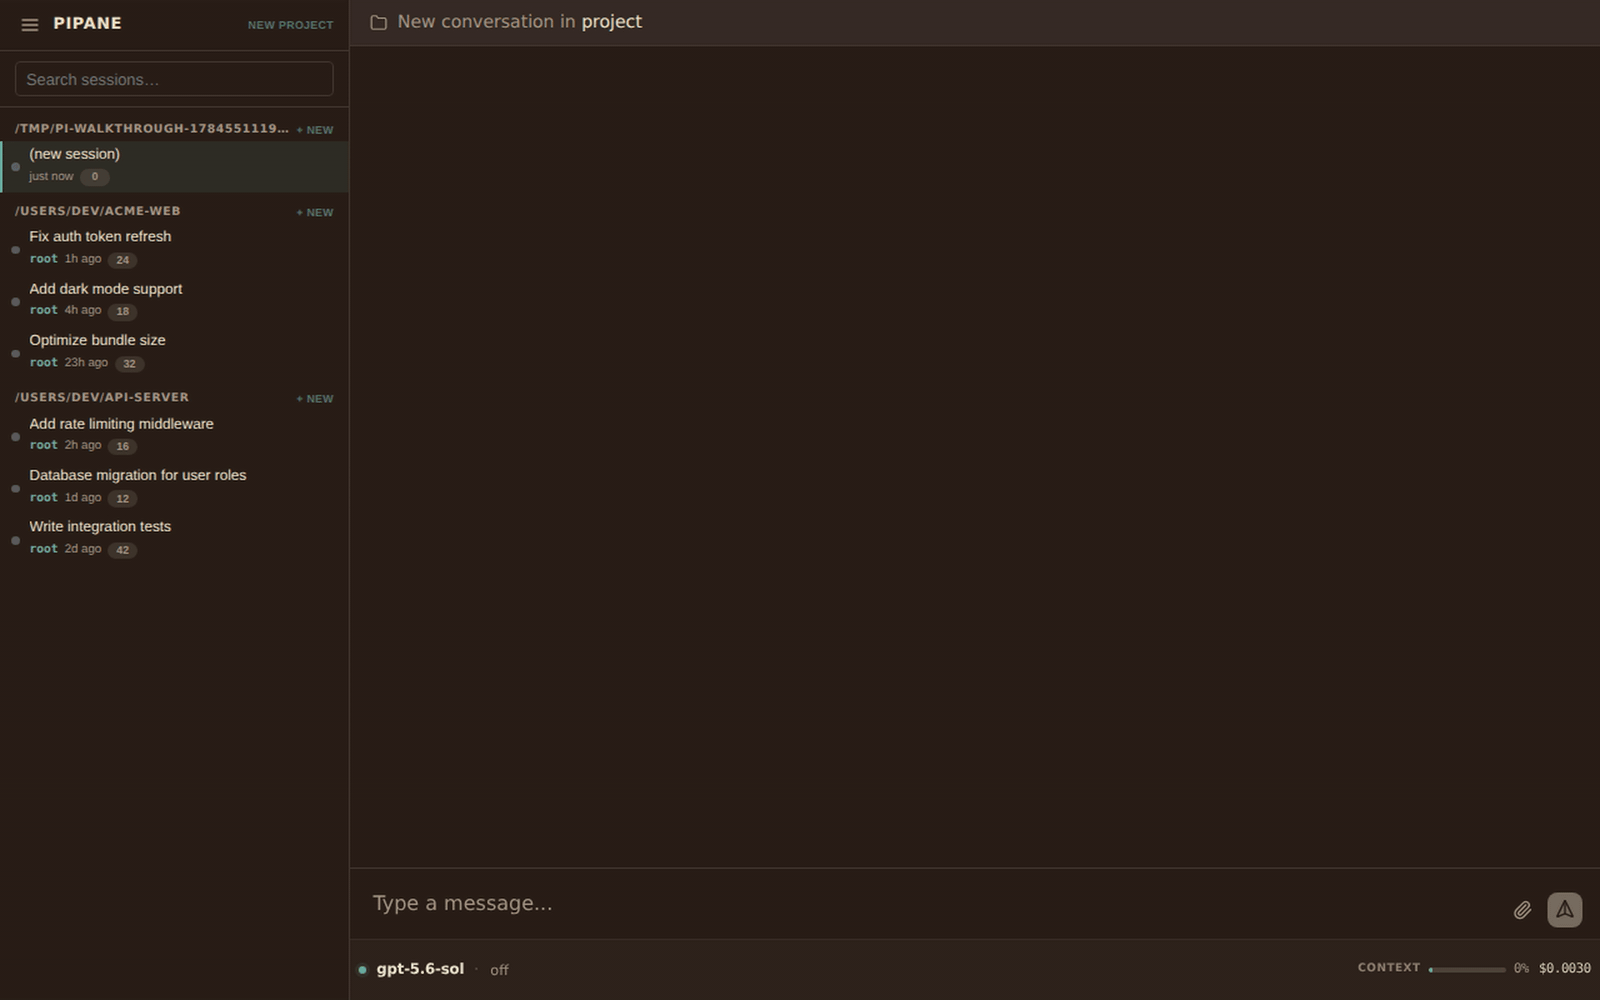Click the PIPANE app title
This screenshot has height=1000, width=1600.
[87, 23]
